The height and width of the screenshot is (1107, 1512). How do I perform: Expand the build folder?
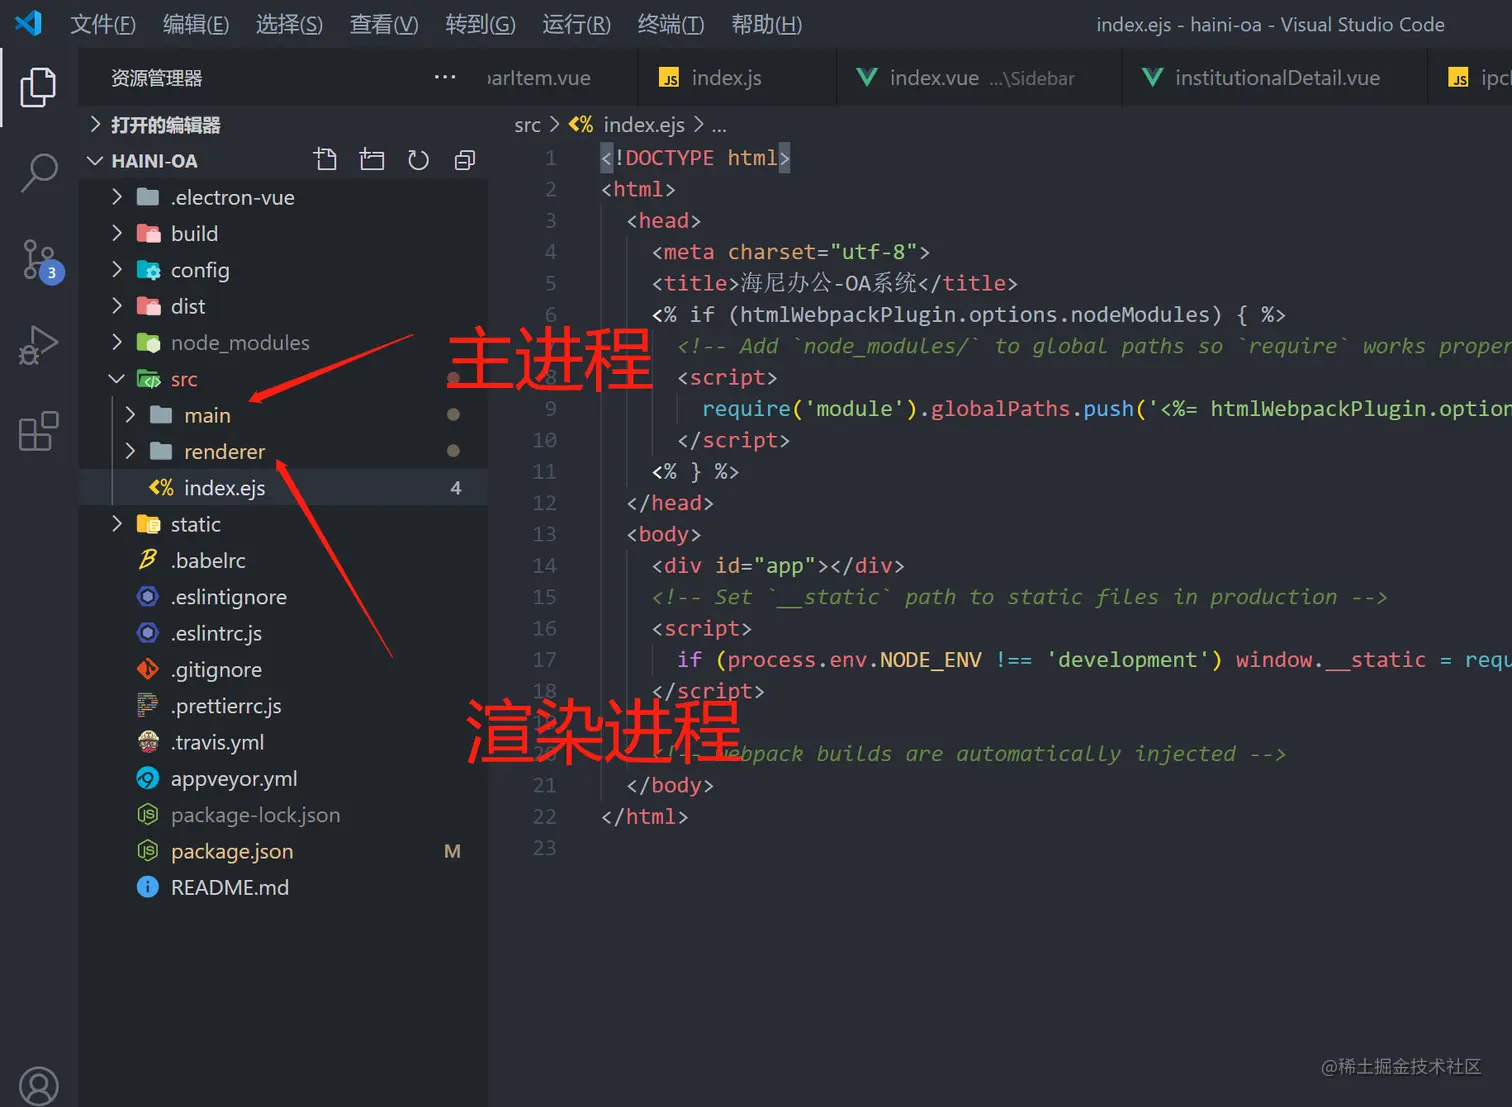pyautogui.click(x=117, y=233)
